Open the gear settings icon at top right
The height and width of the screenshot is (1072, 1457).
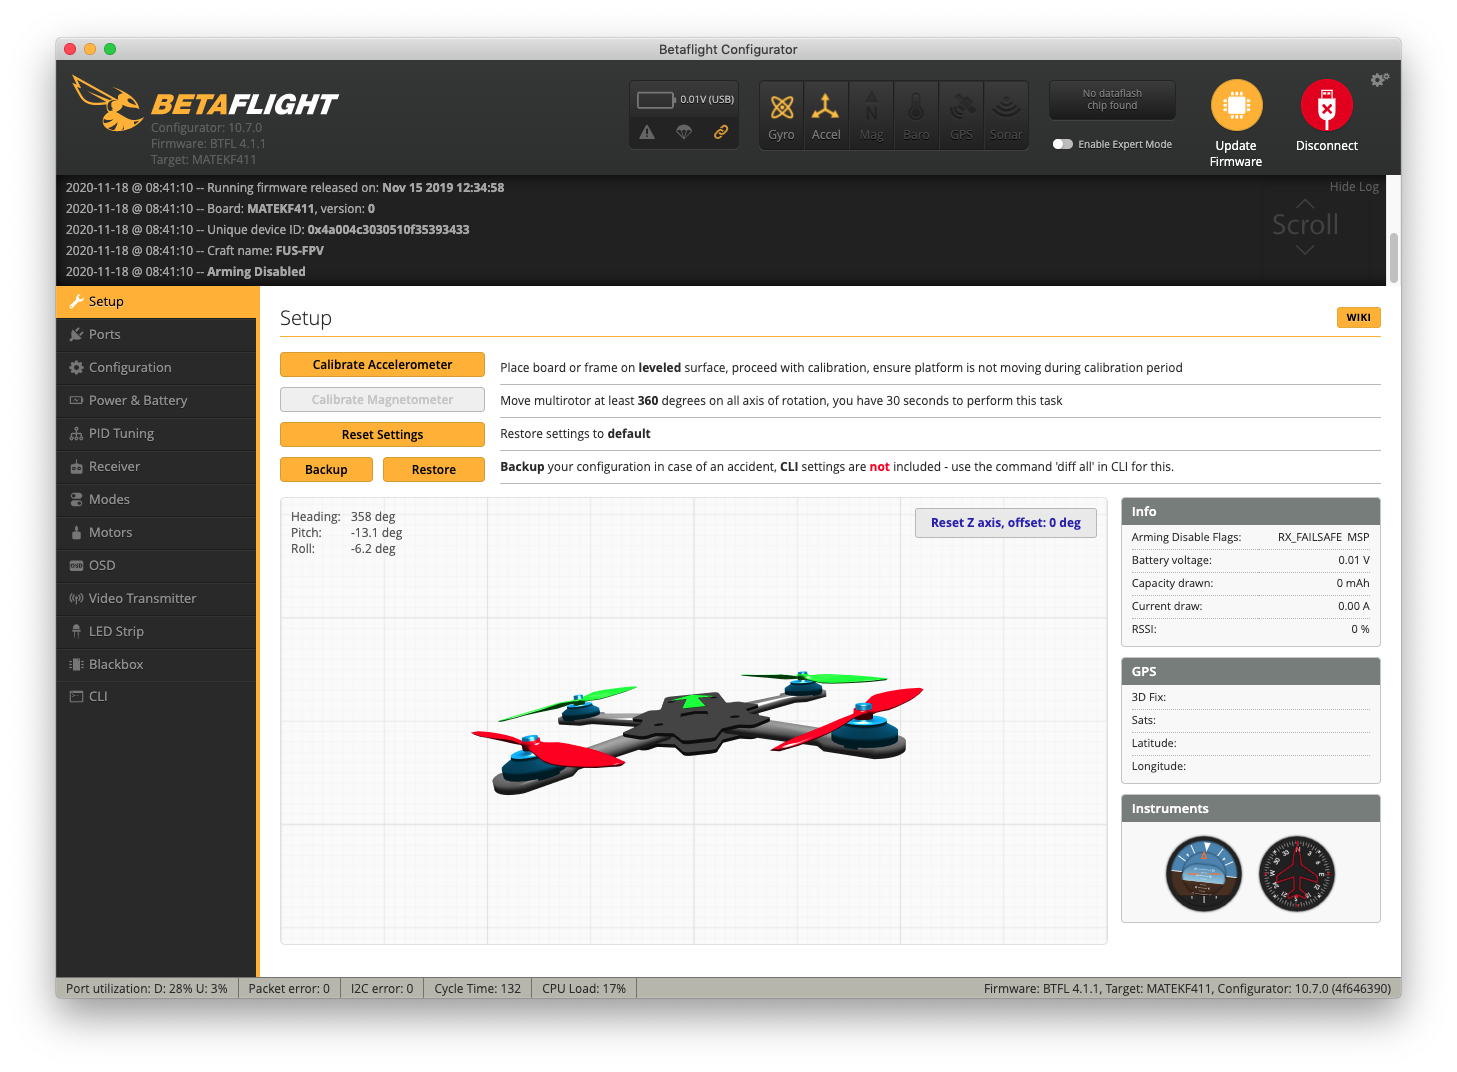click(1380, 79)
